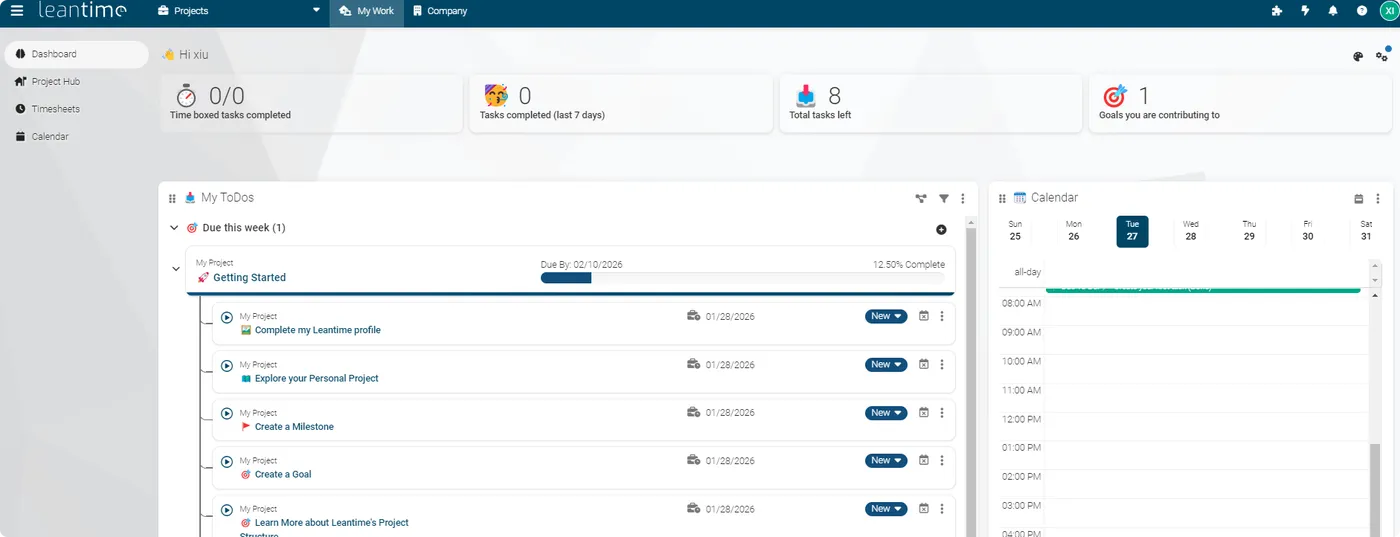Add a to-do with the plus icon
1400x537 pixels.
coord(941,229)
